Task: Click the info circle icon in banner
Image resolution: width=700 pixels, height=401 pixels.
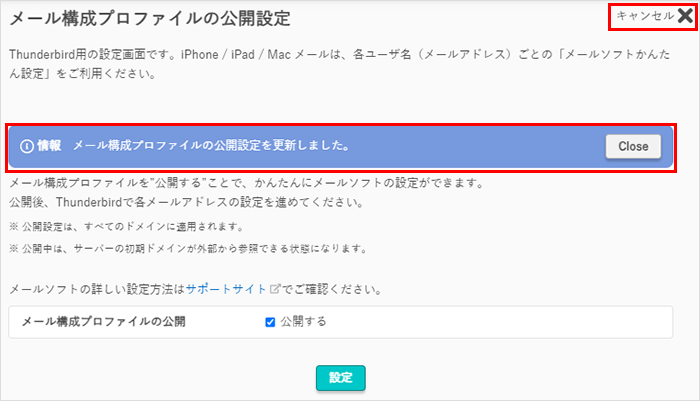Action: (x=27, y=146)
